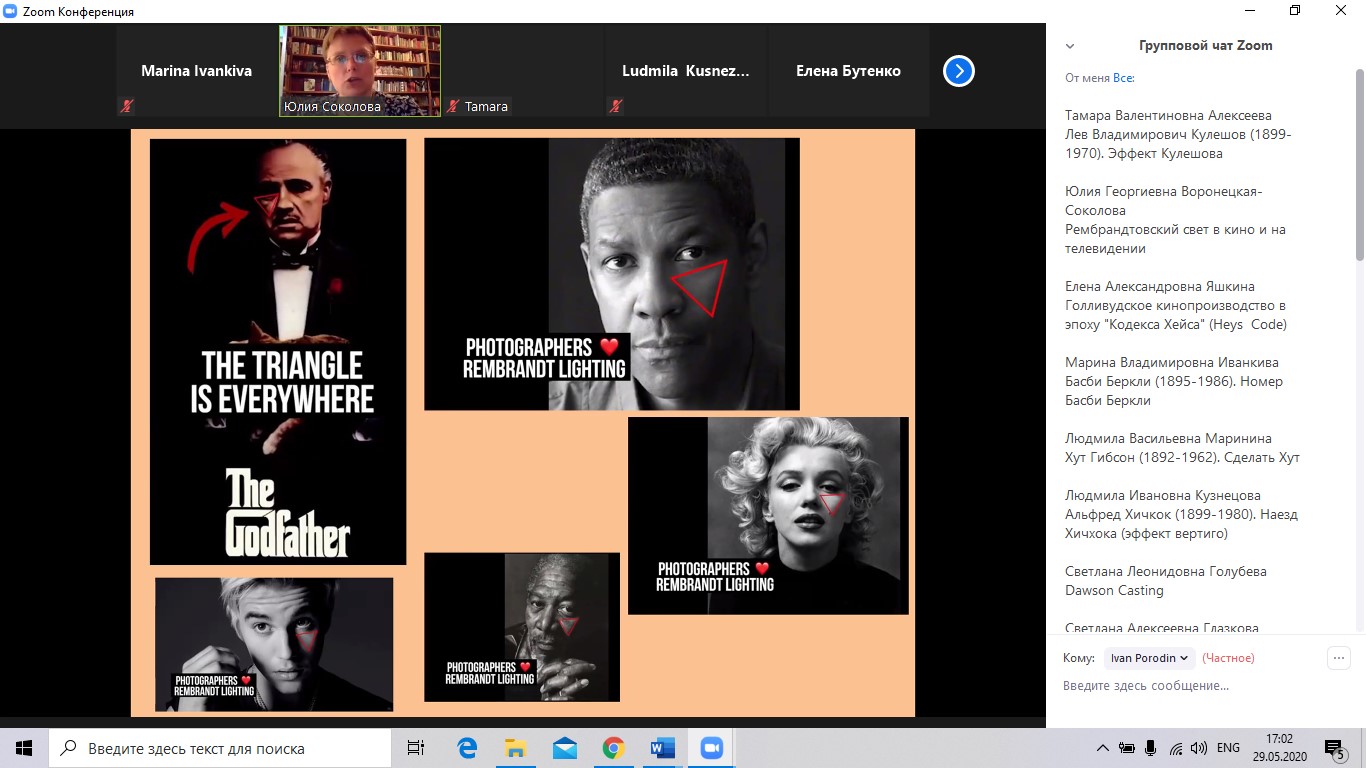Image resolution: width=1366 pixels, height=768 pixels.
Task: Click sender name 'Елена Александровна Яшкина'
Action: [x=1160, y=287]
